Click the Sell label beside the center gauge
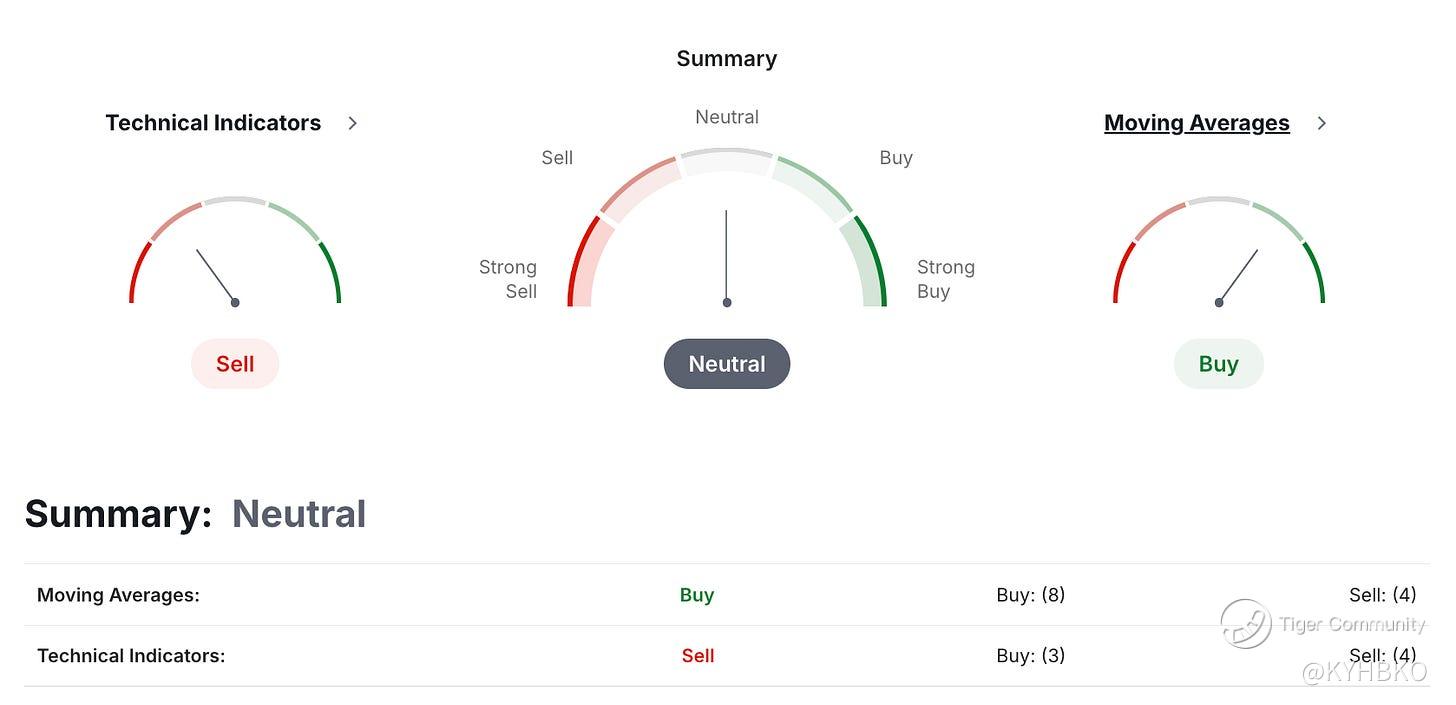 pyautogui.click(x=557, y=158)
